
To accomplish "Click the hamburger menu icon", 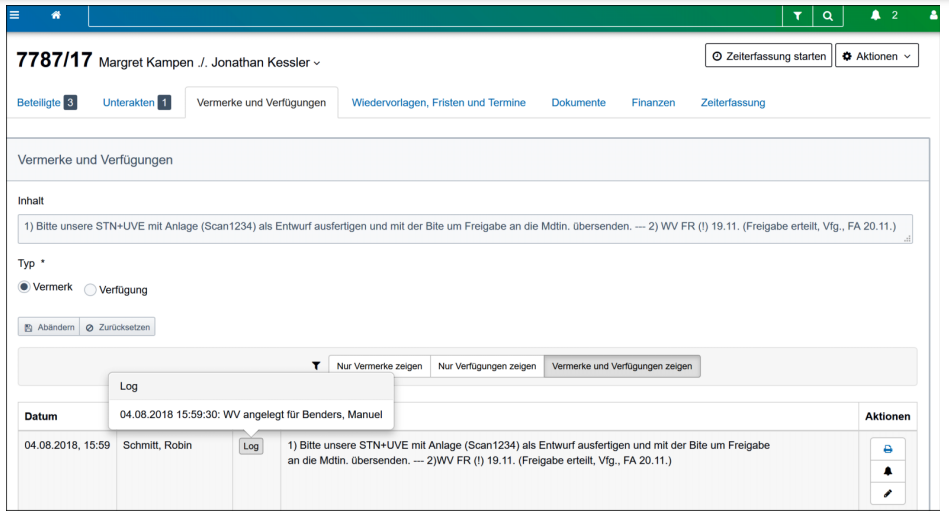I will click(12, 15).
